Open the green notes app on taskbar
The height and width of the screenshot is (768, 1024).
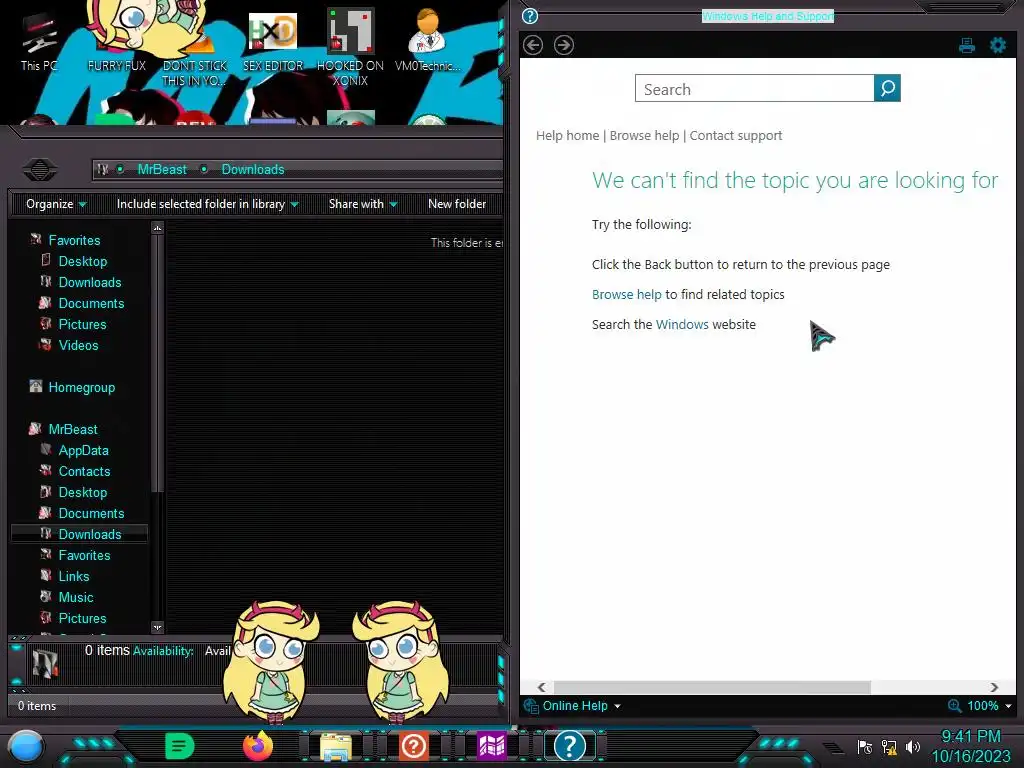click(x=180, y=745)
